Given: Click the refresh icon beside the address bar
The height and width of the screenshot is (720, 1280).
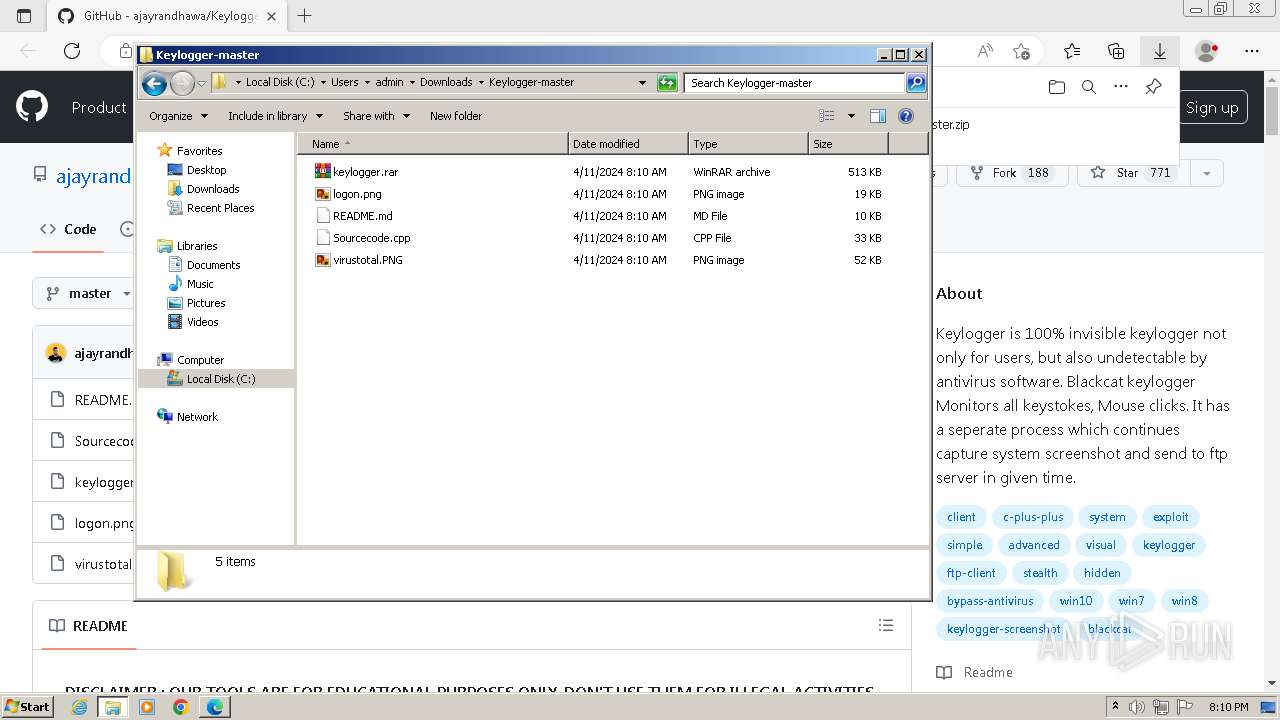Looking at the screenshot, I should point(667,83).
